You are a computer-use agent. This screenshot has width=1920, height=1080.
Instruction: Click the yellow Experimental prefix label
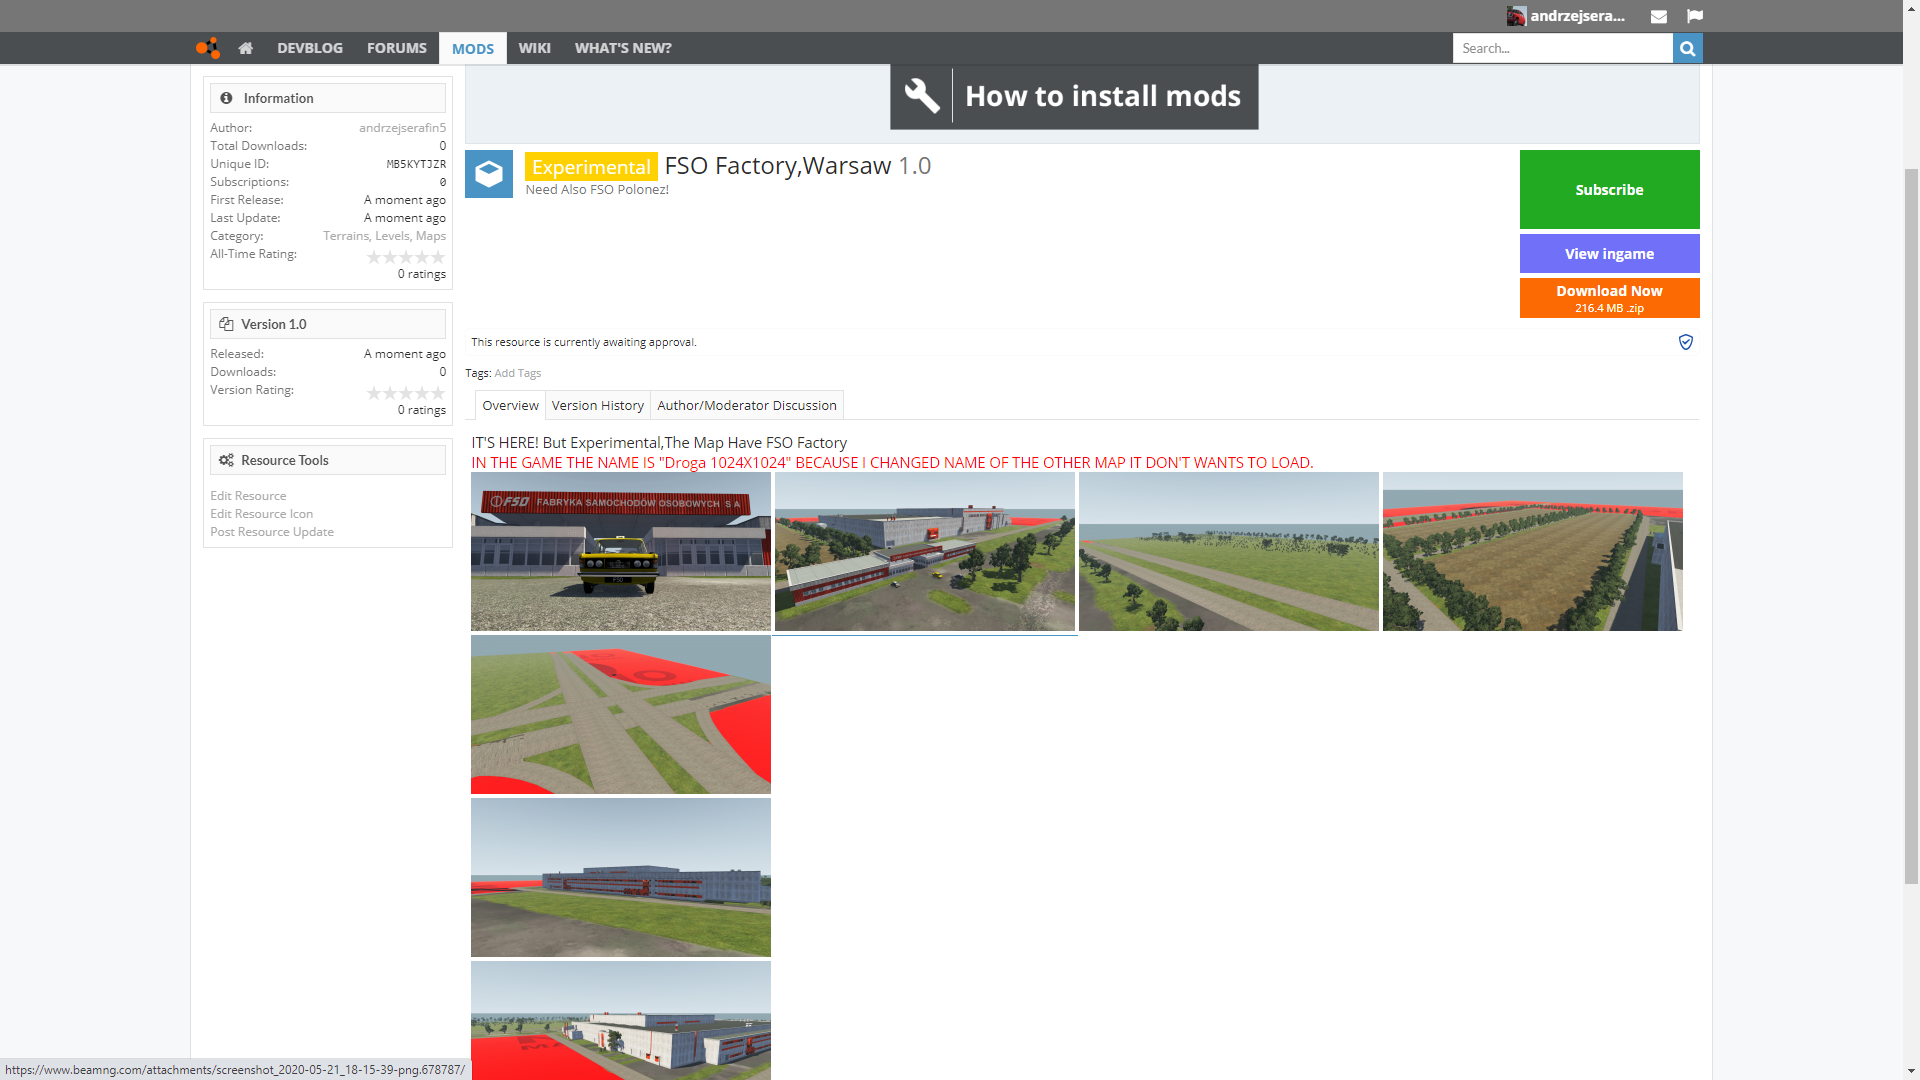coord(591,167)
